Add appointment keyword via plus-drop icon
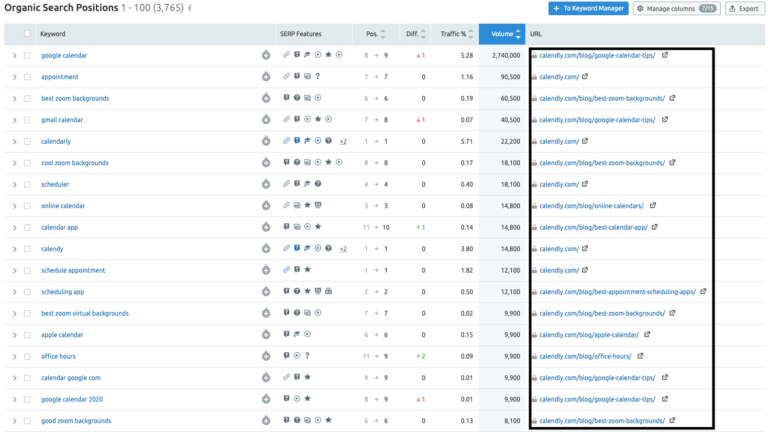This screenshot has height=432, width=768. (x=266, y=76)
